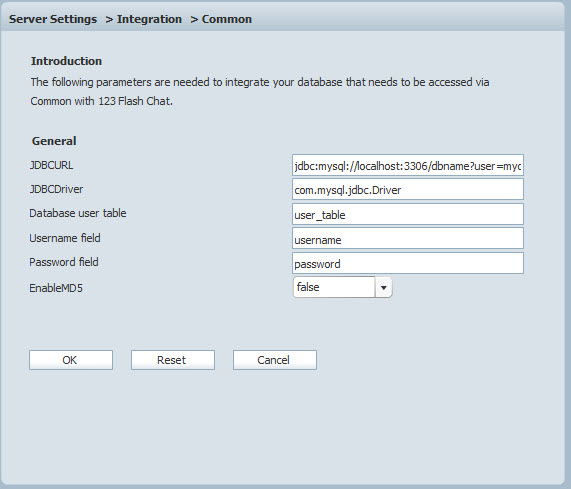Focus the JDBCDriver input field
The width and height of the screenshot is (571, 489).
click(408, 189)
